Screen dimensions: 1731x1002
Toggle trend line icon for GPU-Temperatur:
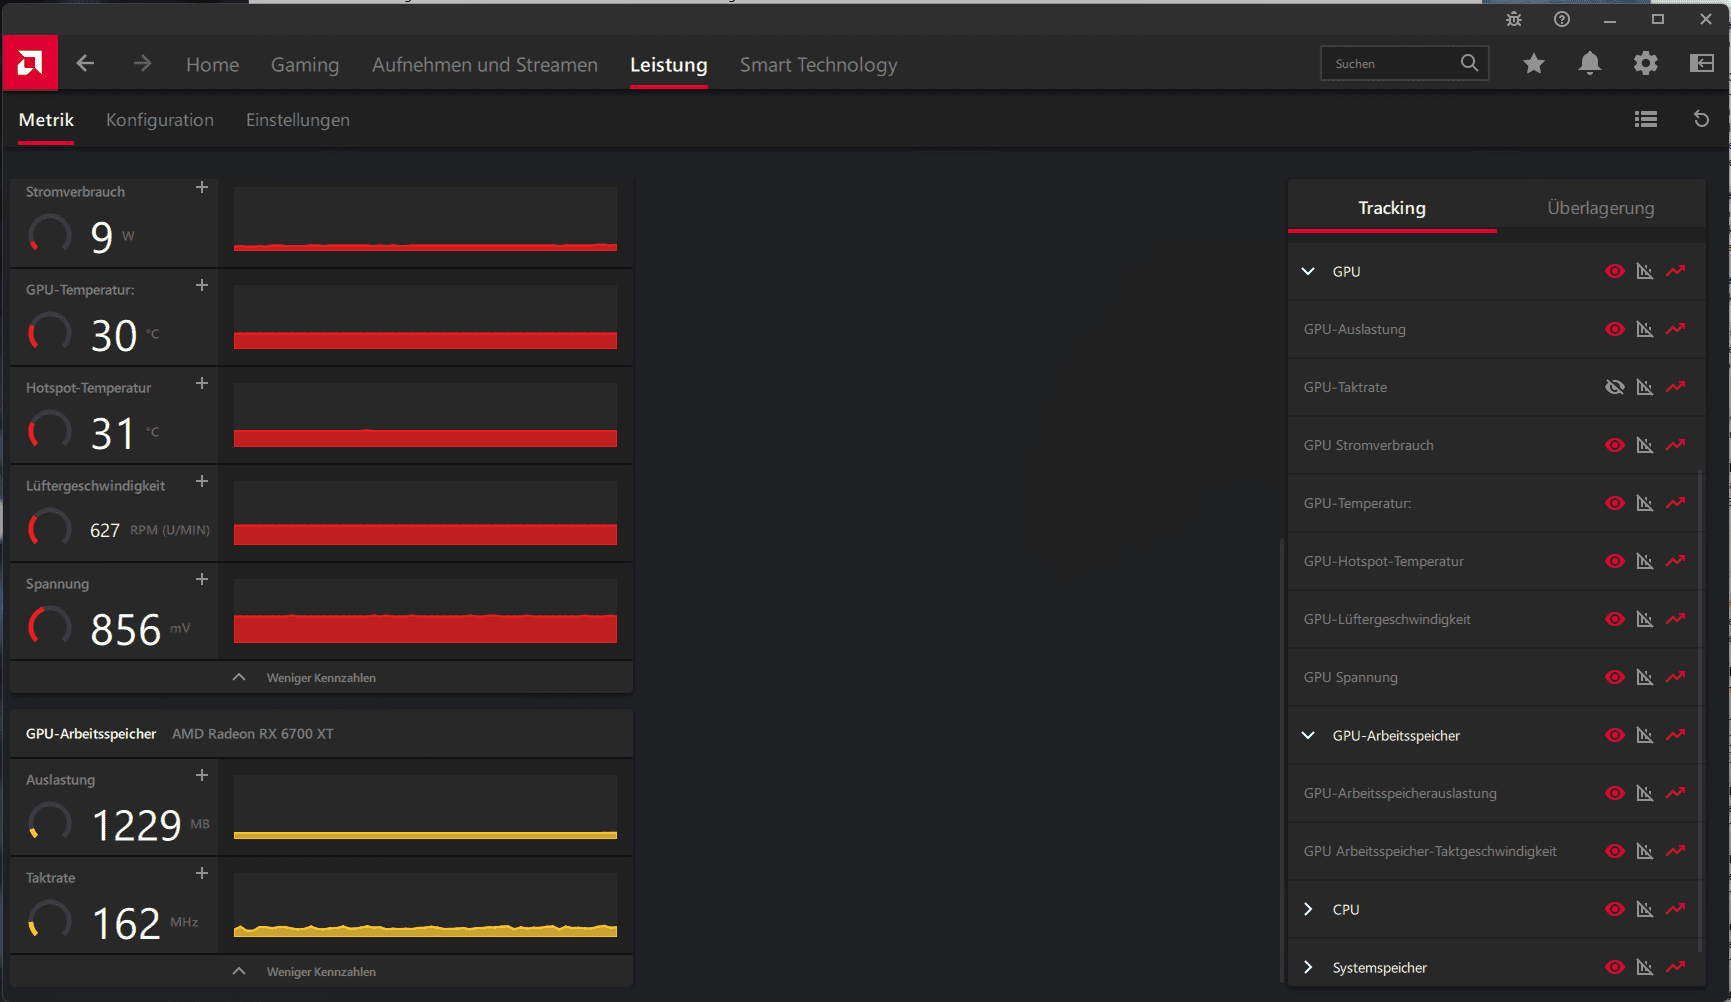tap(1676, 503)
